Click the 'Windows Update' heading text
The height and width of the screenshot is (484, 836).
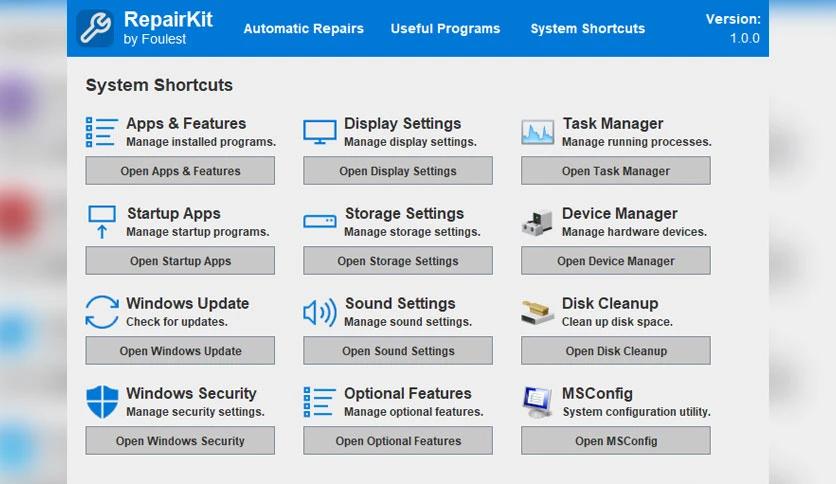click(188, 304)
